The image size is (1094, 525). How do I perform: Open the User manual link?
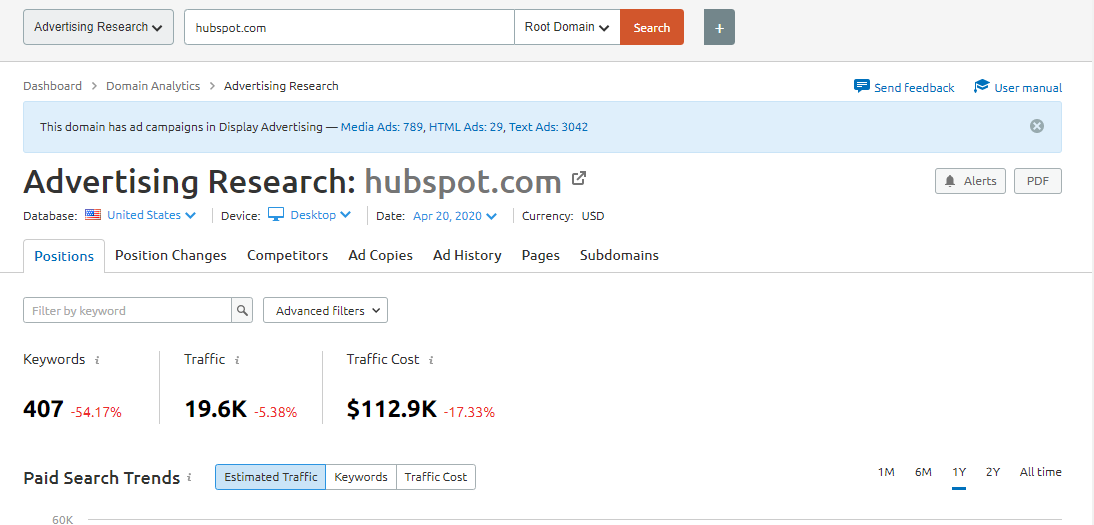[1028, 87]
